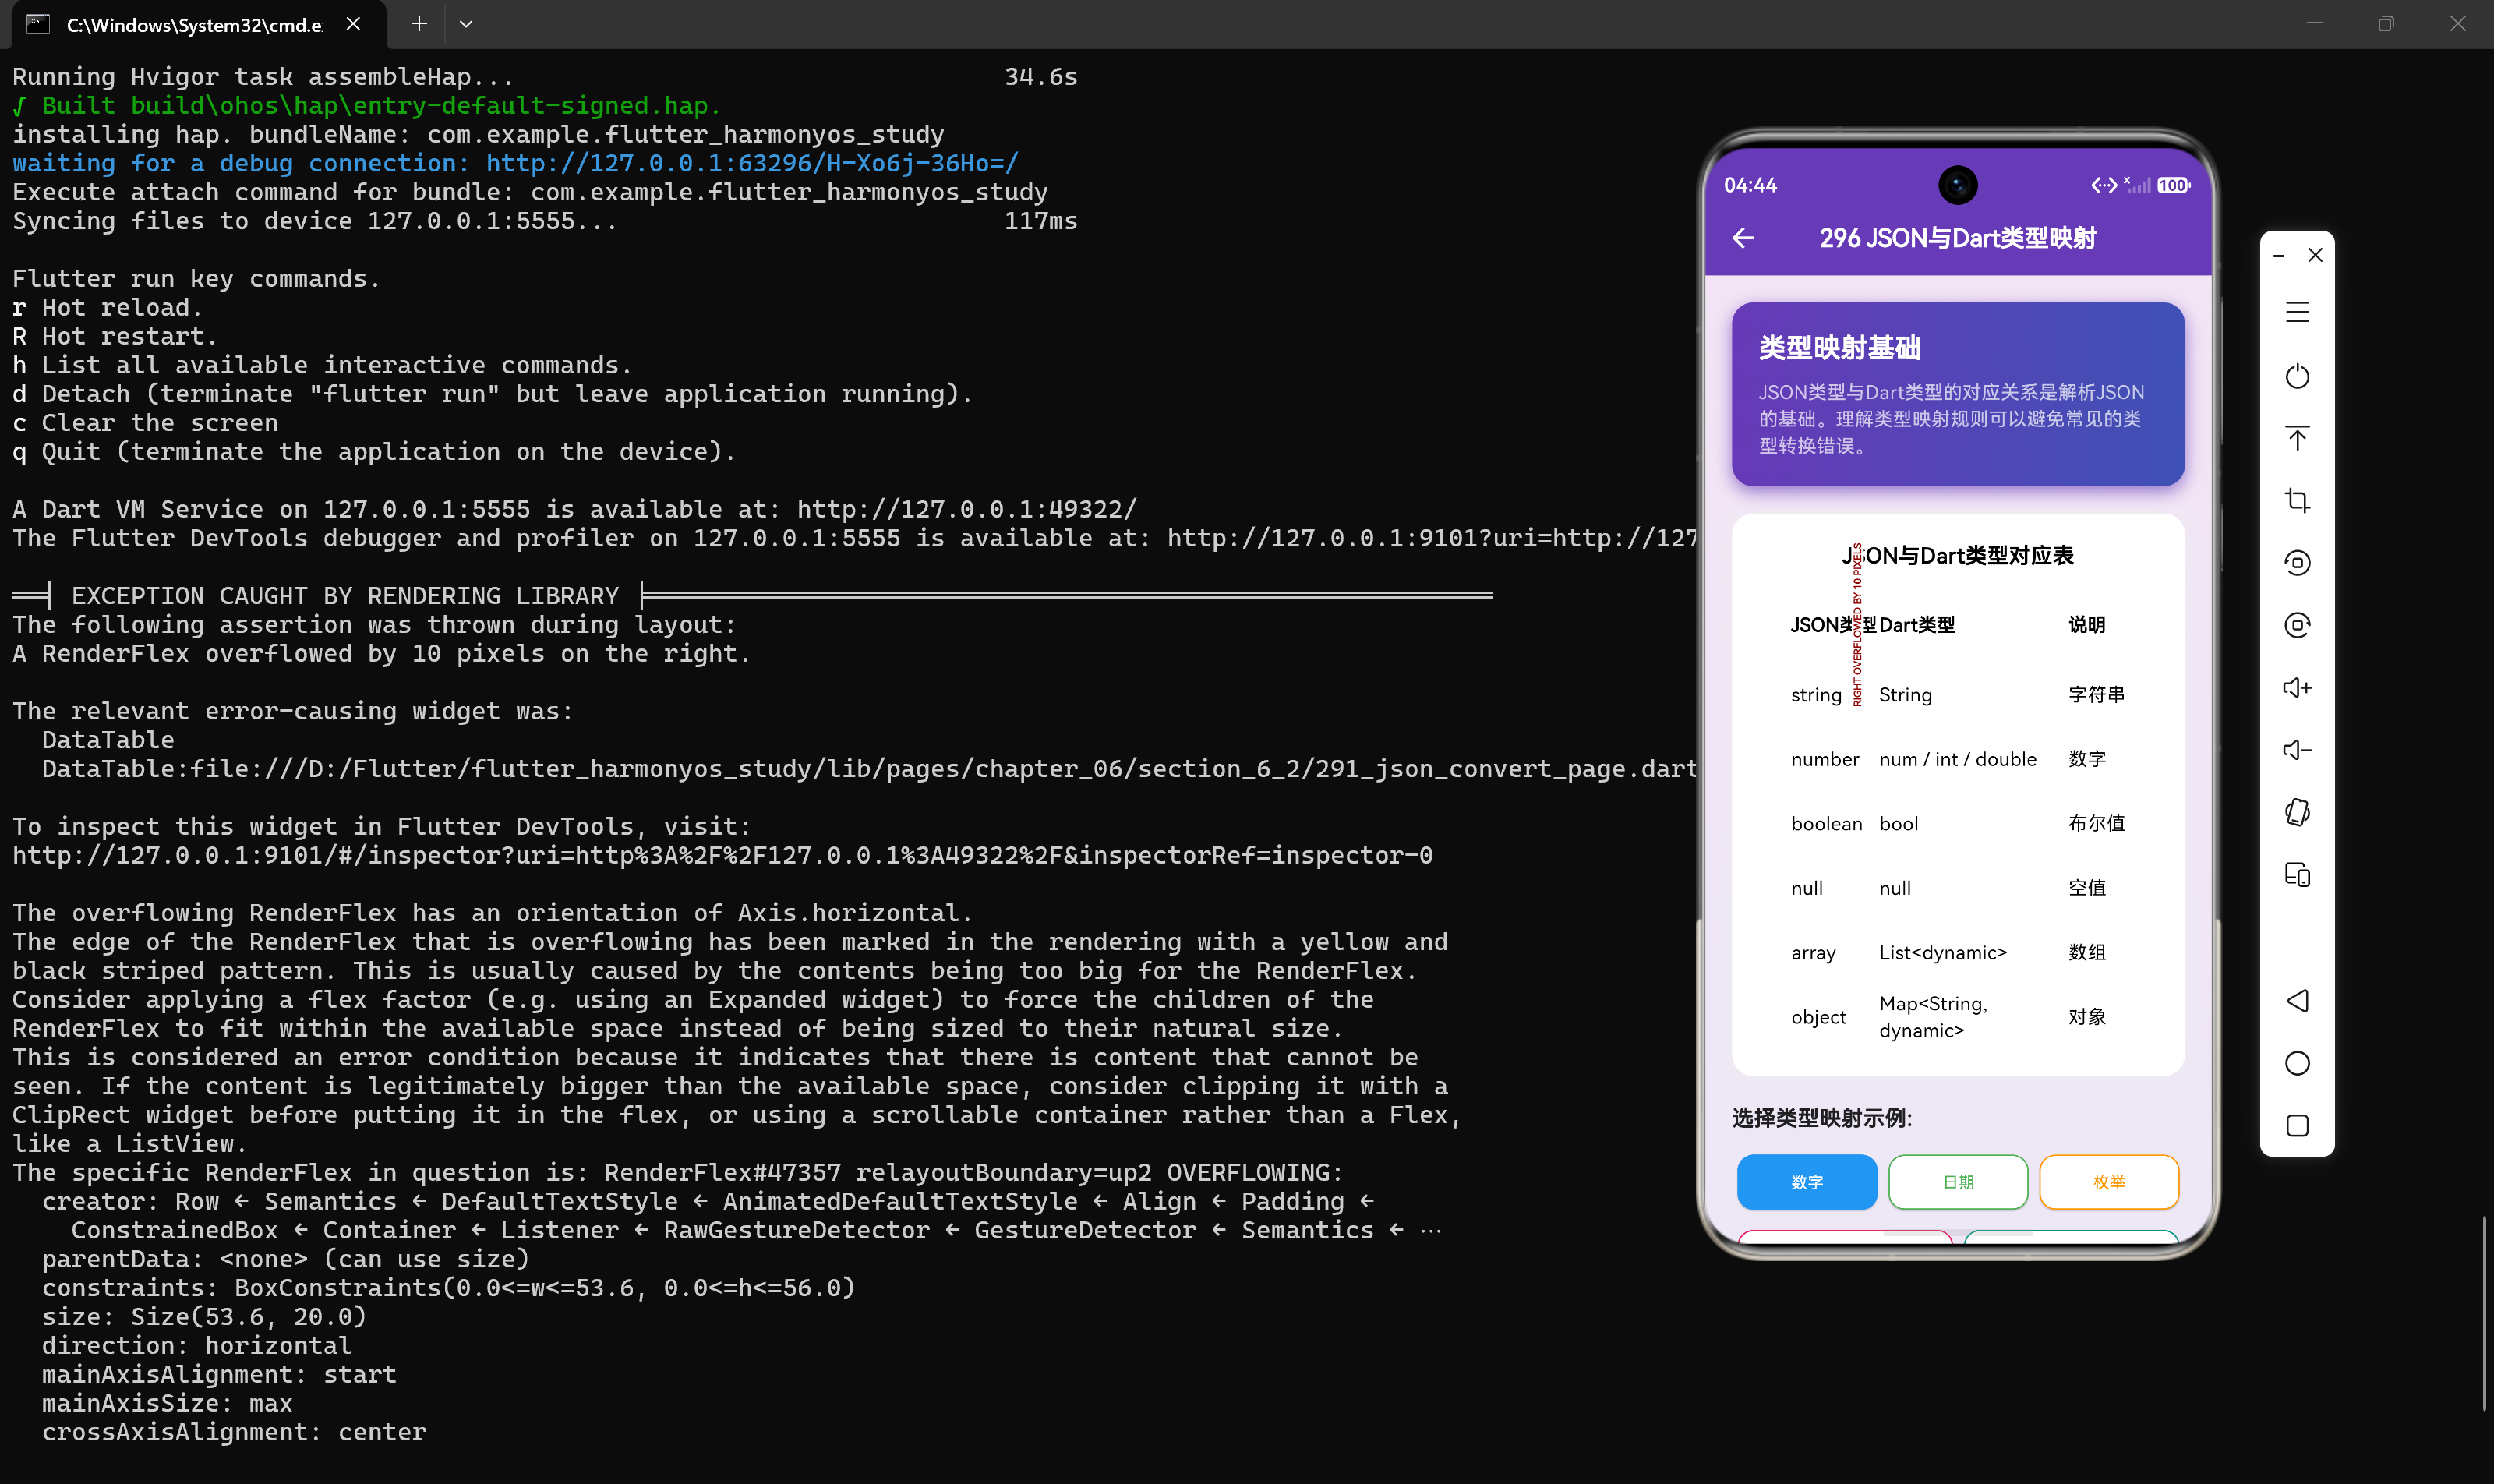Screen dimensions: 2494x1484
Task: Tap the blue 数字 example button
Action: pos(1806,1182)
